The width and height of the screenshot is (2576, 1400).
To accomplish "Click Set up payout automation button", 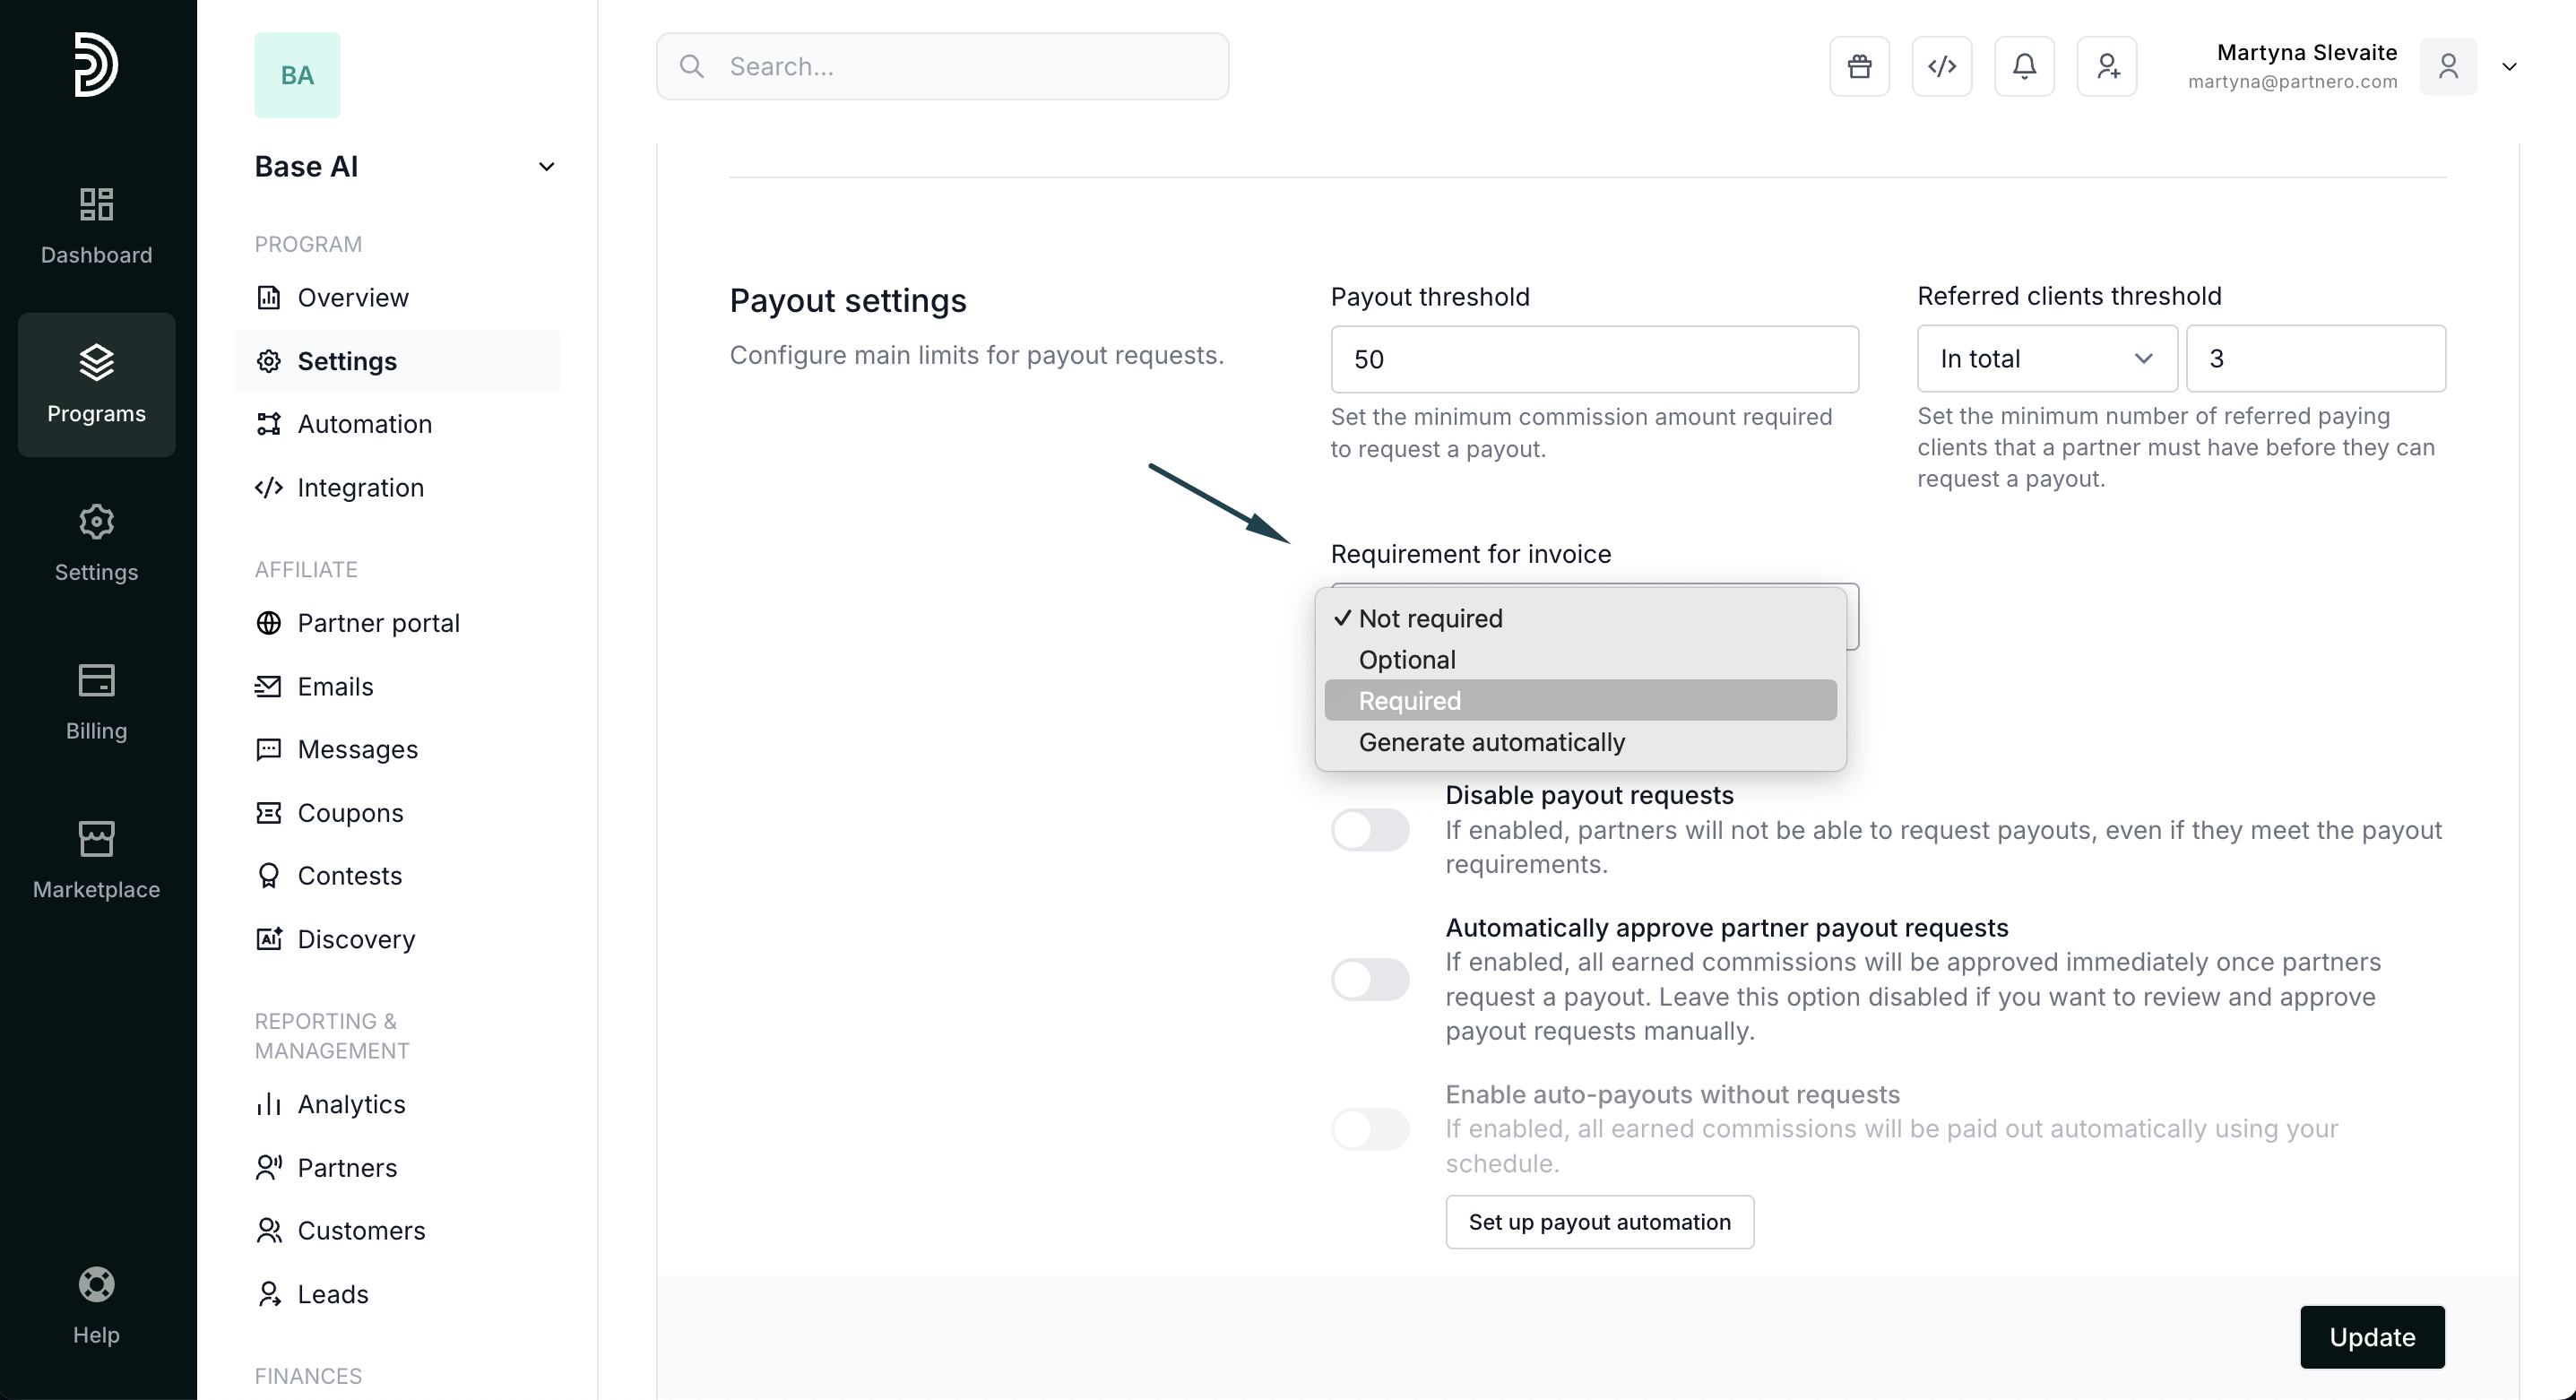I will pos(1599,1222).
